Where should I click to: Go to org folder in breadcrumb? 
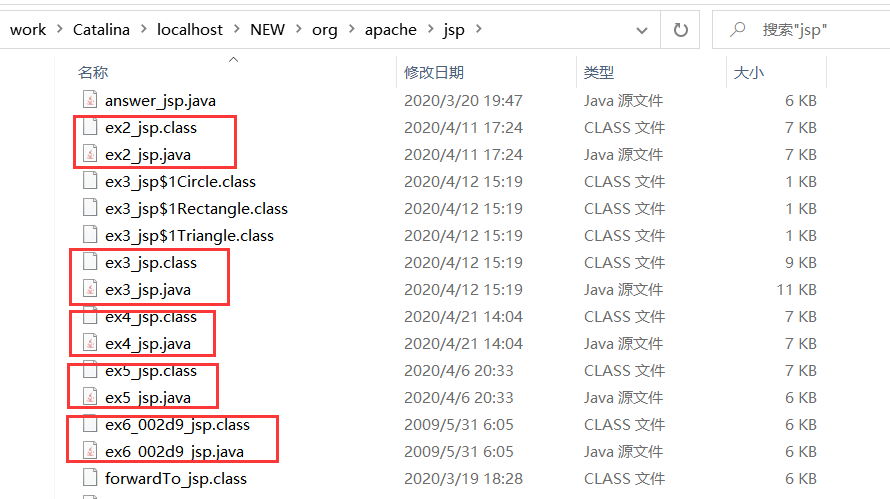[325, 30]
